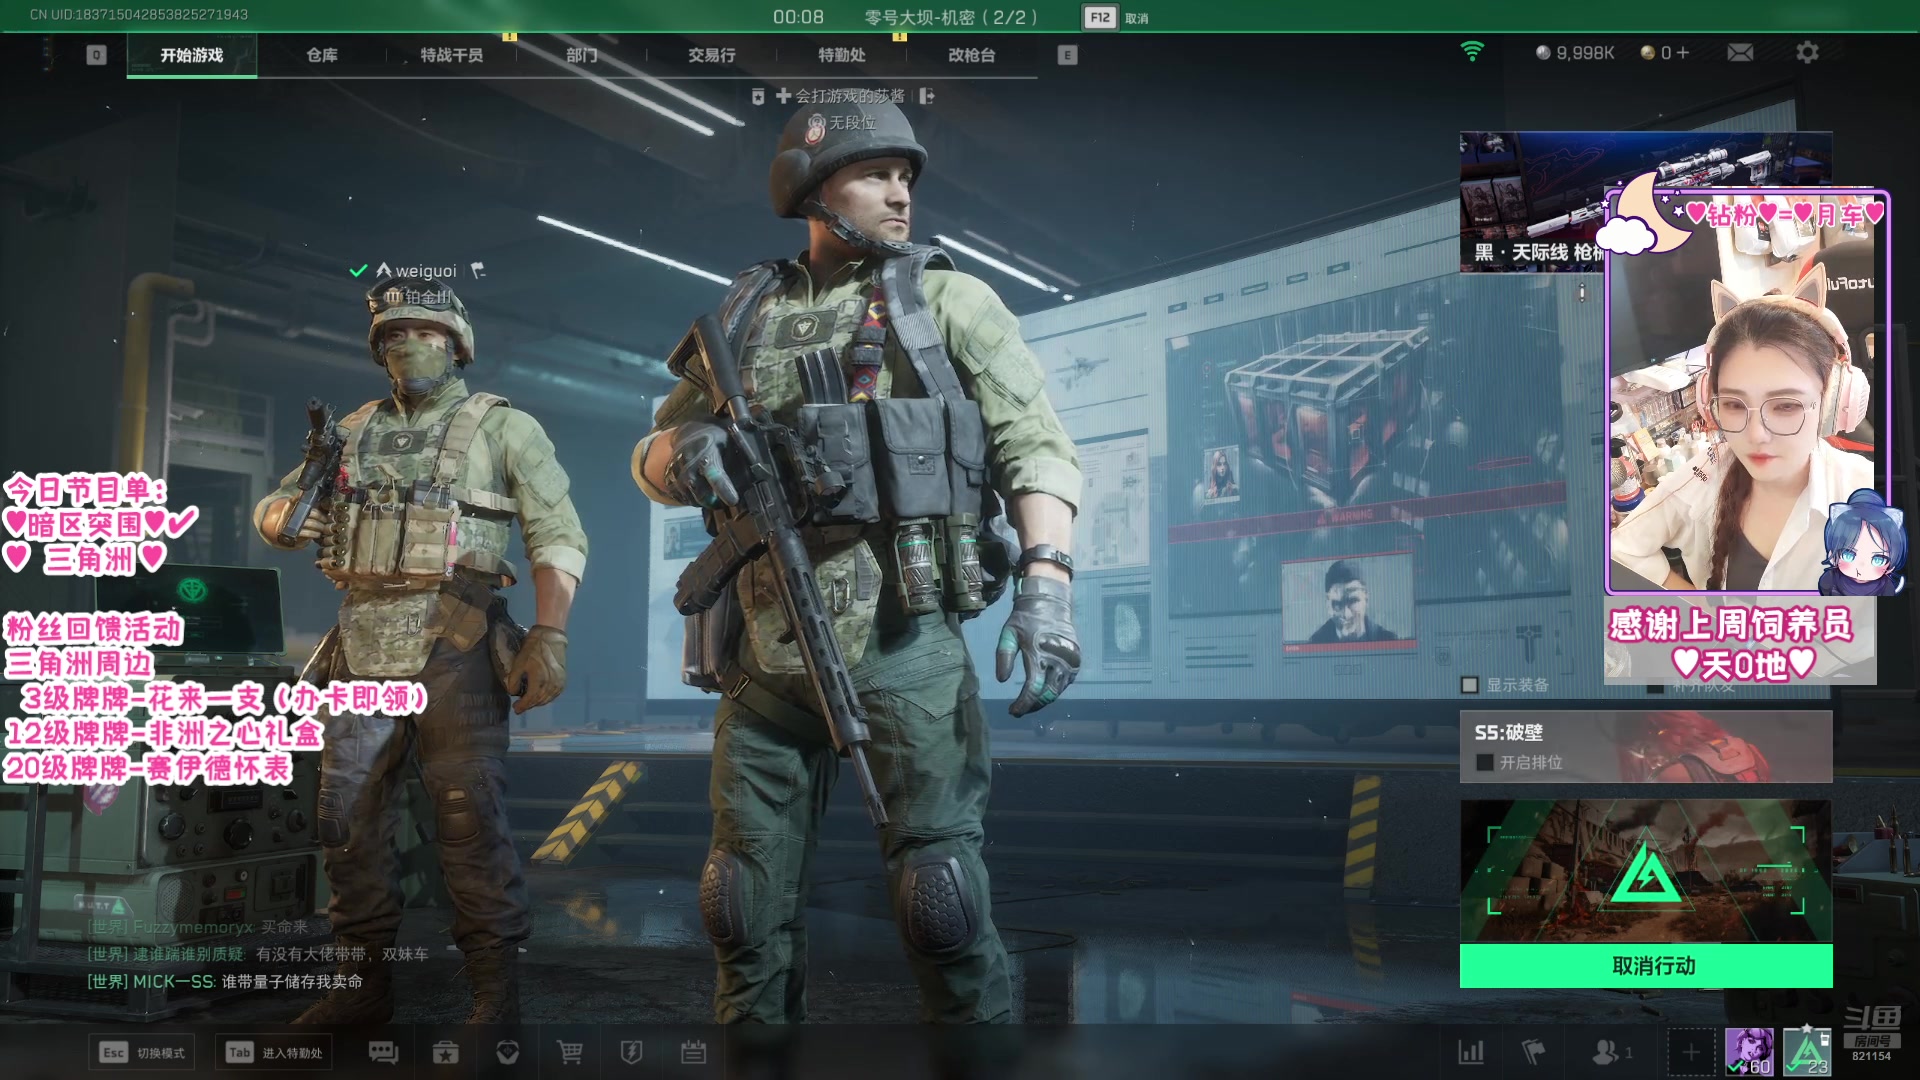Switch to the 仓库 tab
Viewport: 1920px width, 1080px height.
pyautogui.click(x=322, y=55)
